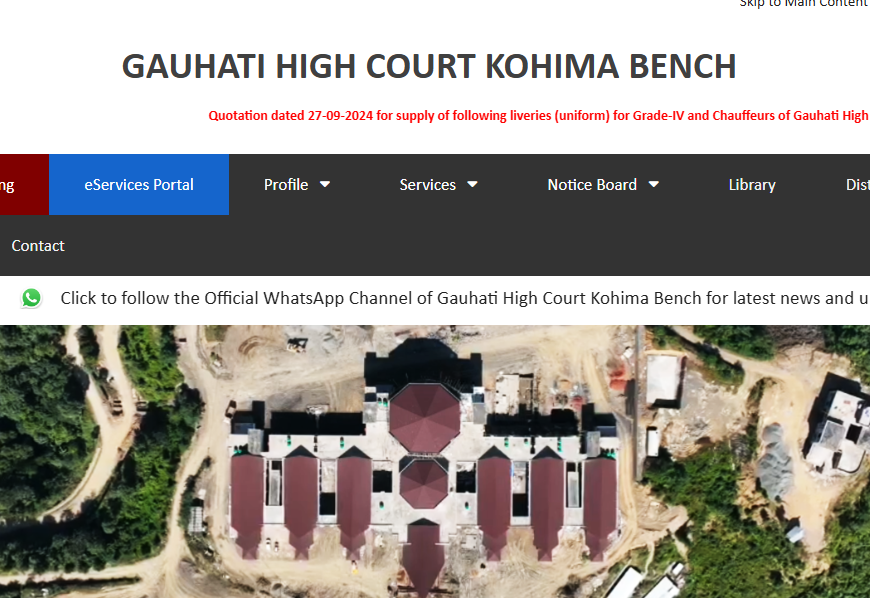The width and height of the screenshot is (870, 598).
Task: Click the aerial court building banner image
Action: (x=435, y=462)
